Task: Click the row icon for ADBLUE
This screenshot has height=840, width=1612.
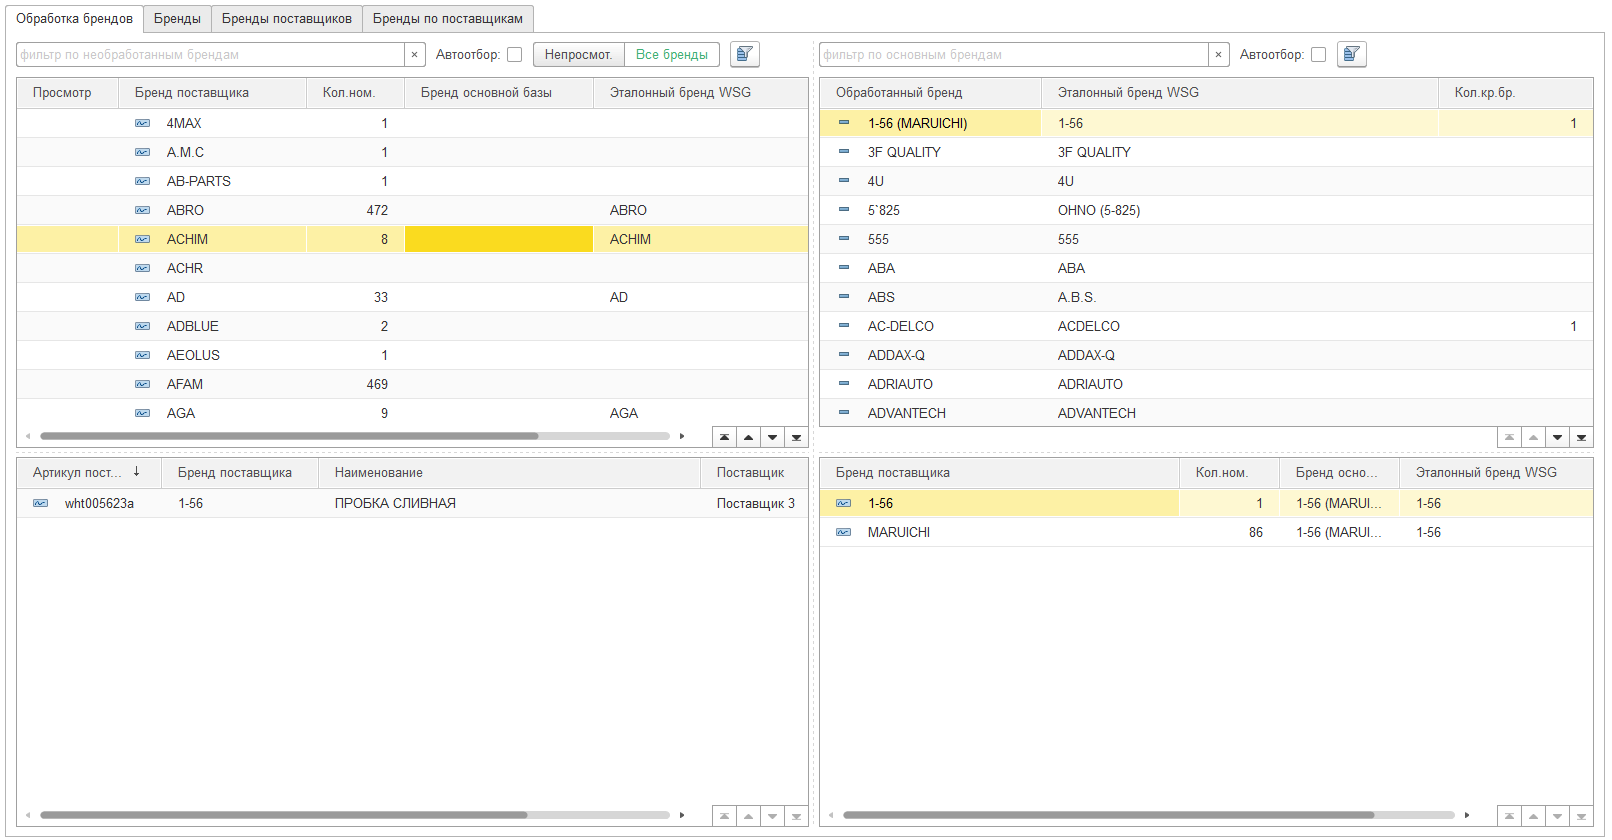Action: (x=143, y=326)
